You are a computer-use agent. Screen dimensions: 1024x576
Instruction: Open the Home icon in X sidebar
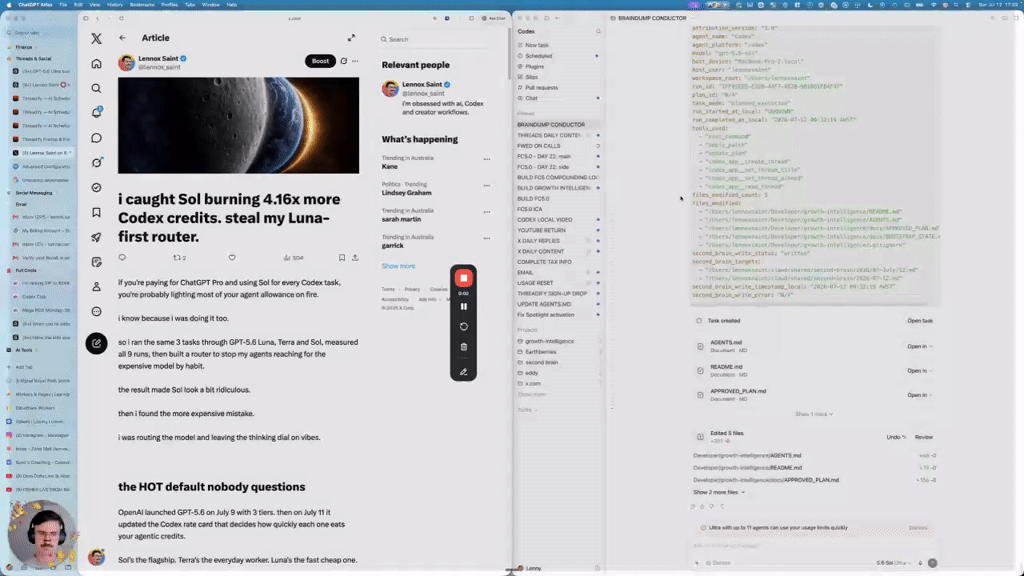[x=96, y=63]
